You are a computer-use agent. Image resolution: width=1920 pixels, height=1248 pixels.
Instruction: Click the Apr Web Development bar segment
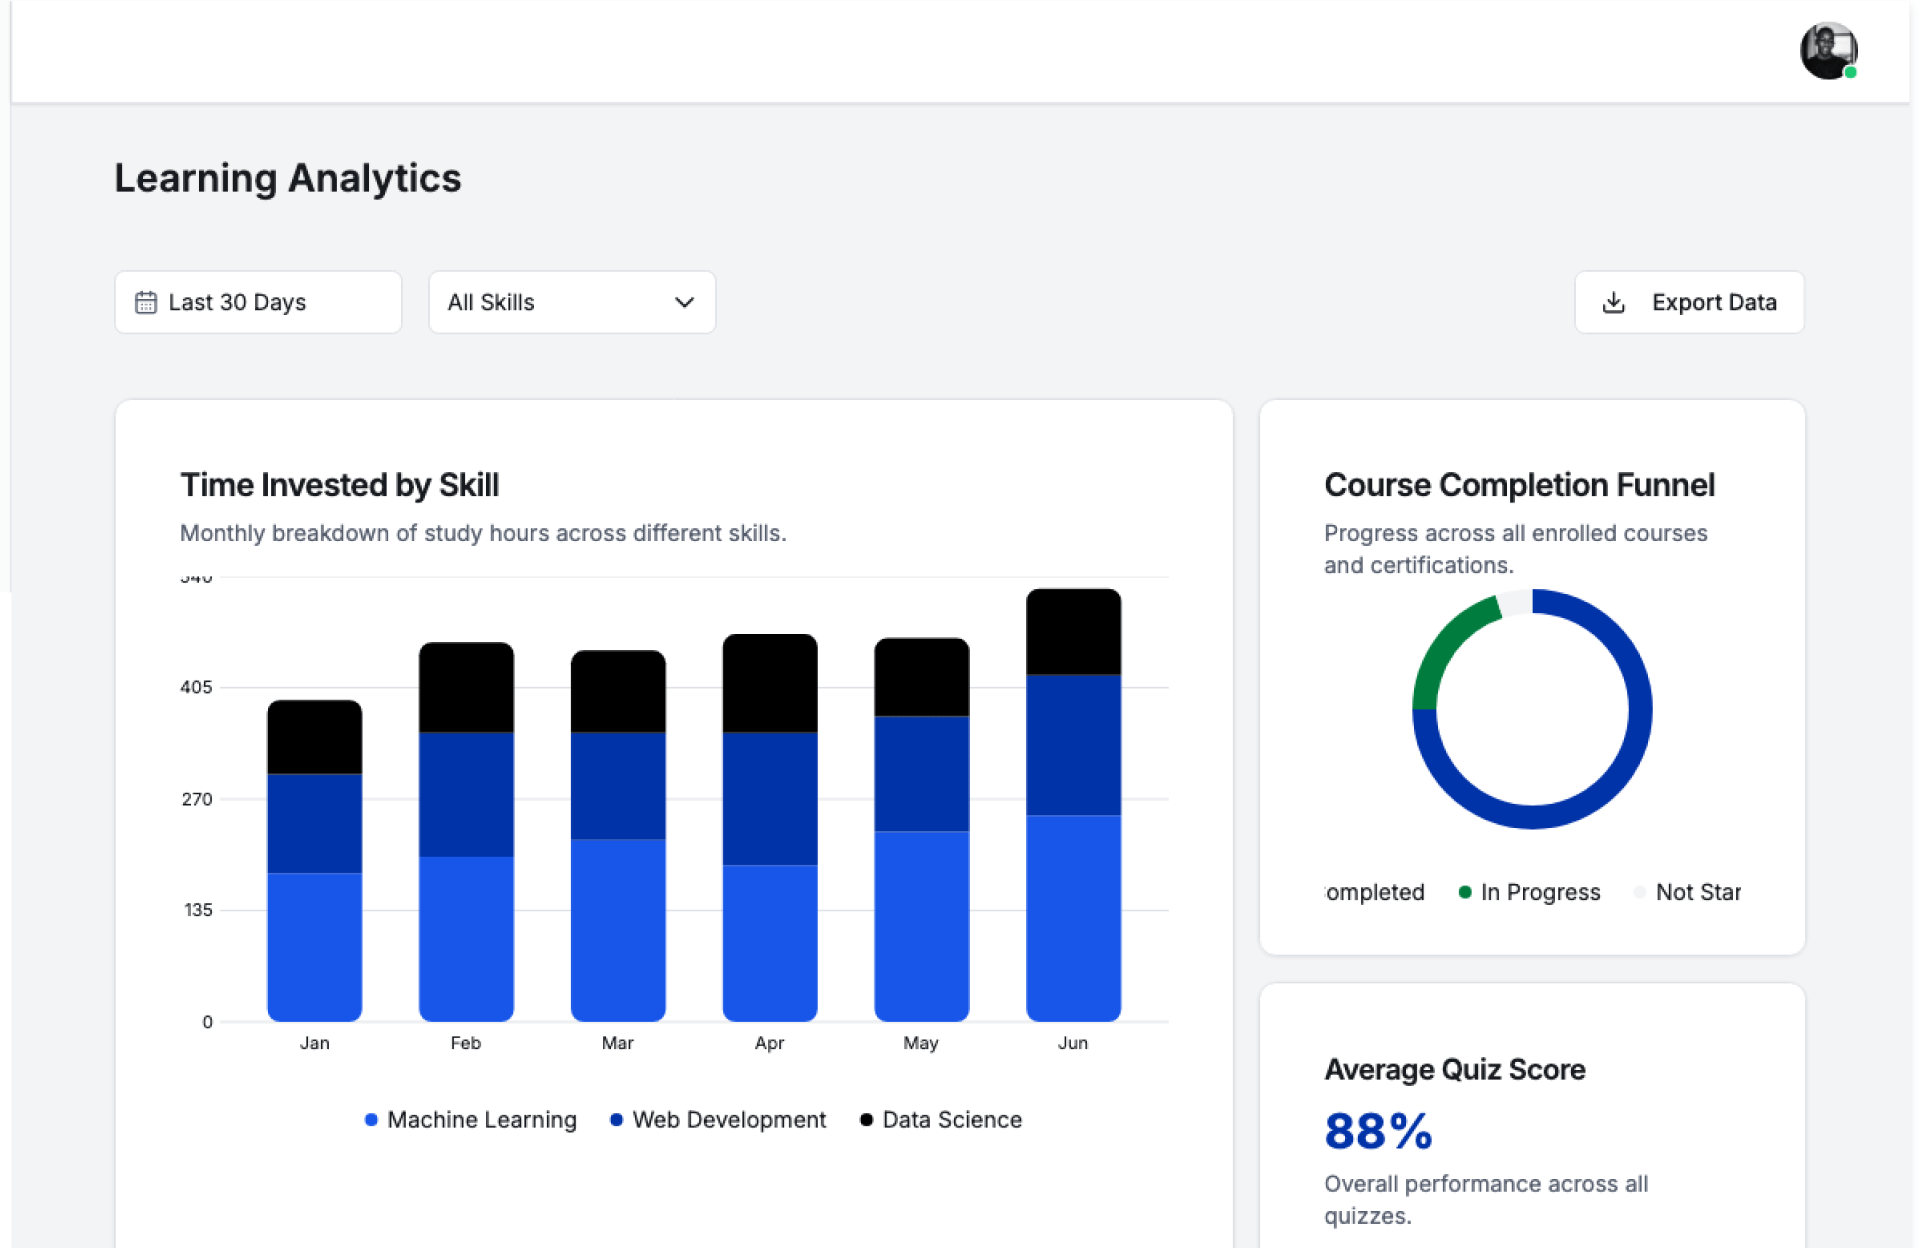(x=769, y=798)
